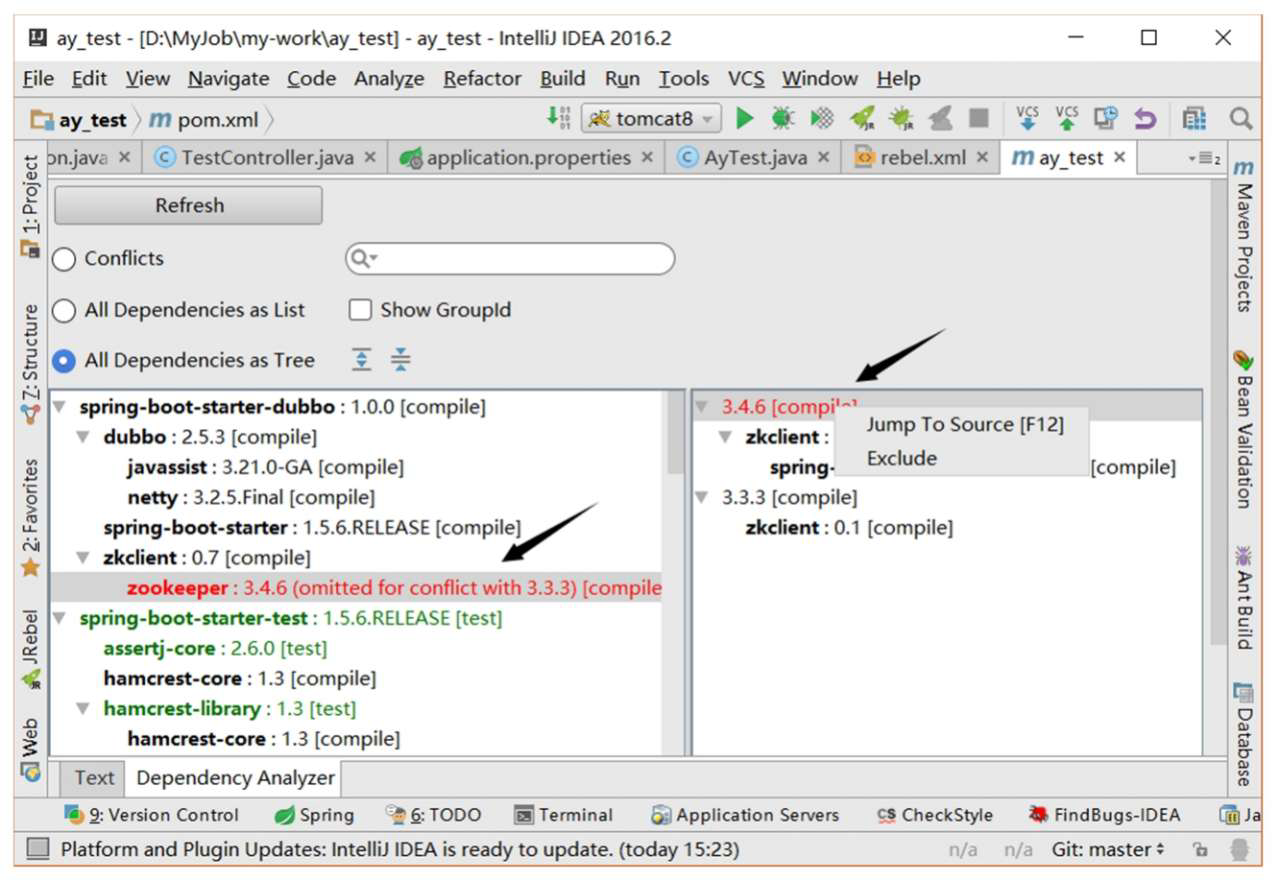Screen dimensions: 1280x881
Task: Open the Refactor menu
Action: [x=482, y=78]
